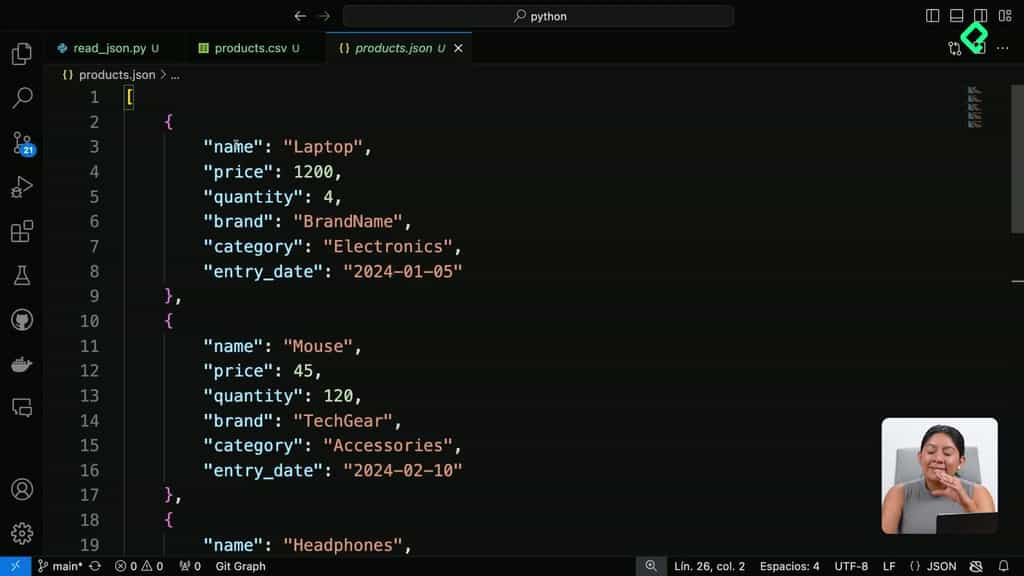Click the main* branch indicator
This screenshot has width=1024, height=576.
pos(60,566)
